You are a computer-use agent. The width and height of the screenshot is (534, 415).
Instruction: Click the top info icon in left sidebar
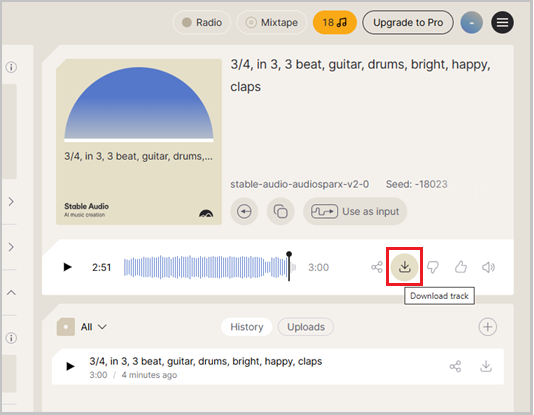tap(11, 67)
